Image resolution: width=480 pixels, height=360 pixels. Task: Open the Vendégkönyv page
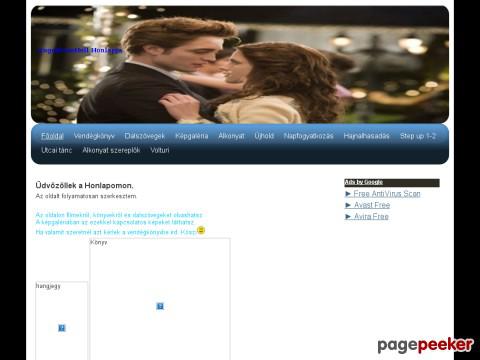(x=94, y=136)
